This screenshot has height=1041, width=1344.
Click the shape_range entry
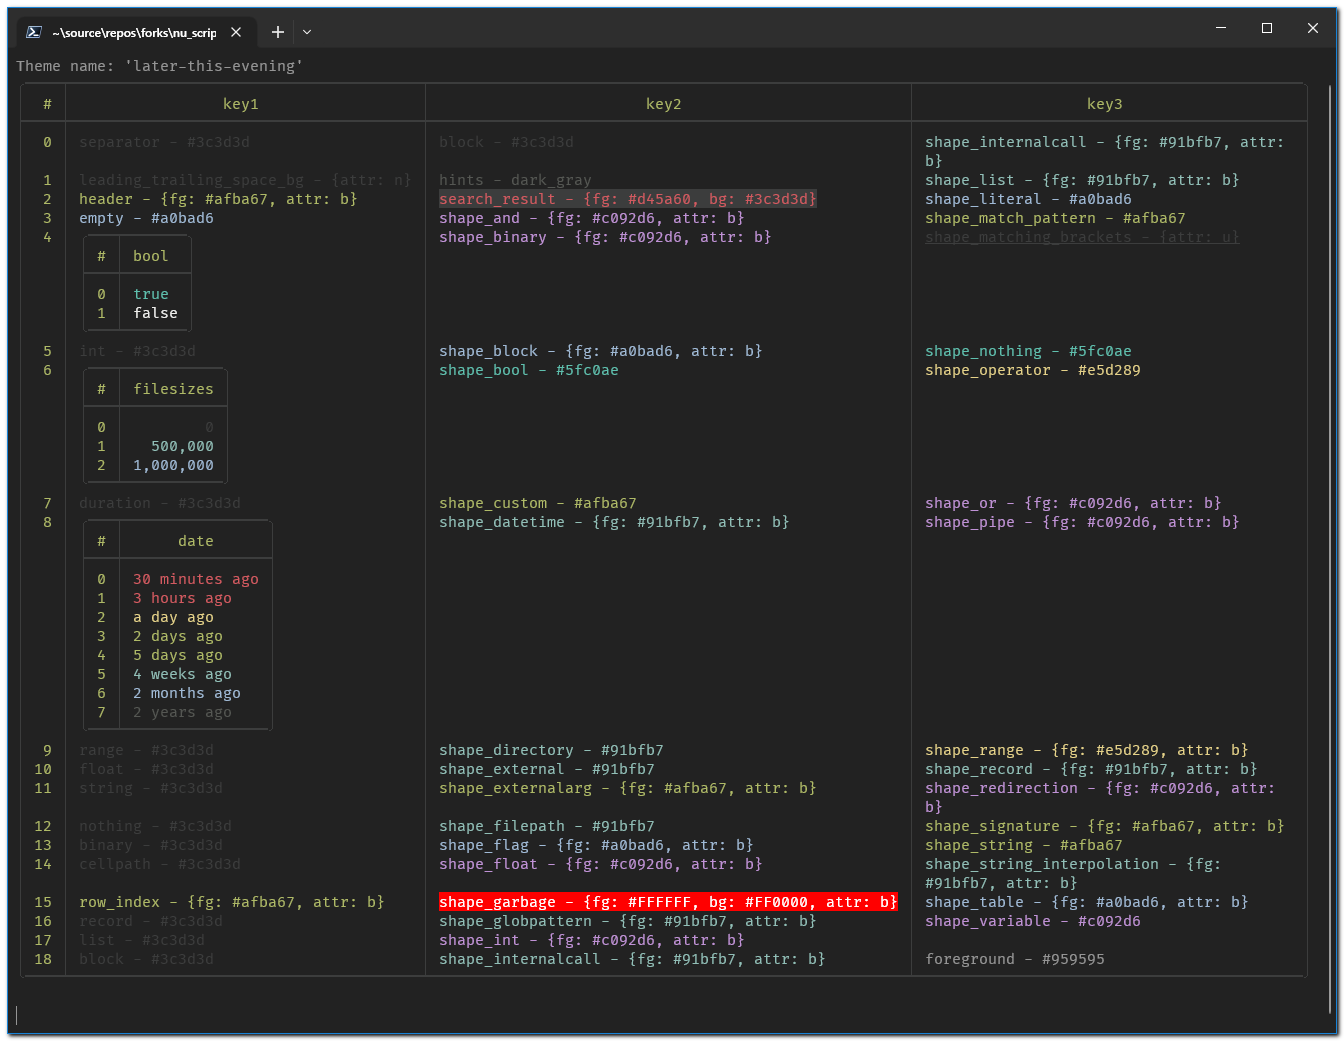pyautogui.click(x=1087, y=750)
